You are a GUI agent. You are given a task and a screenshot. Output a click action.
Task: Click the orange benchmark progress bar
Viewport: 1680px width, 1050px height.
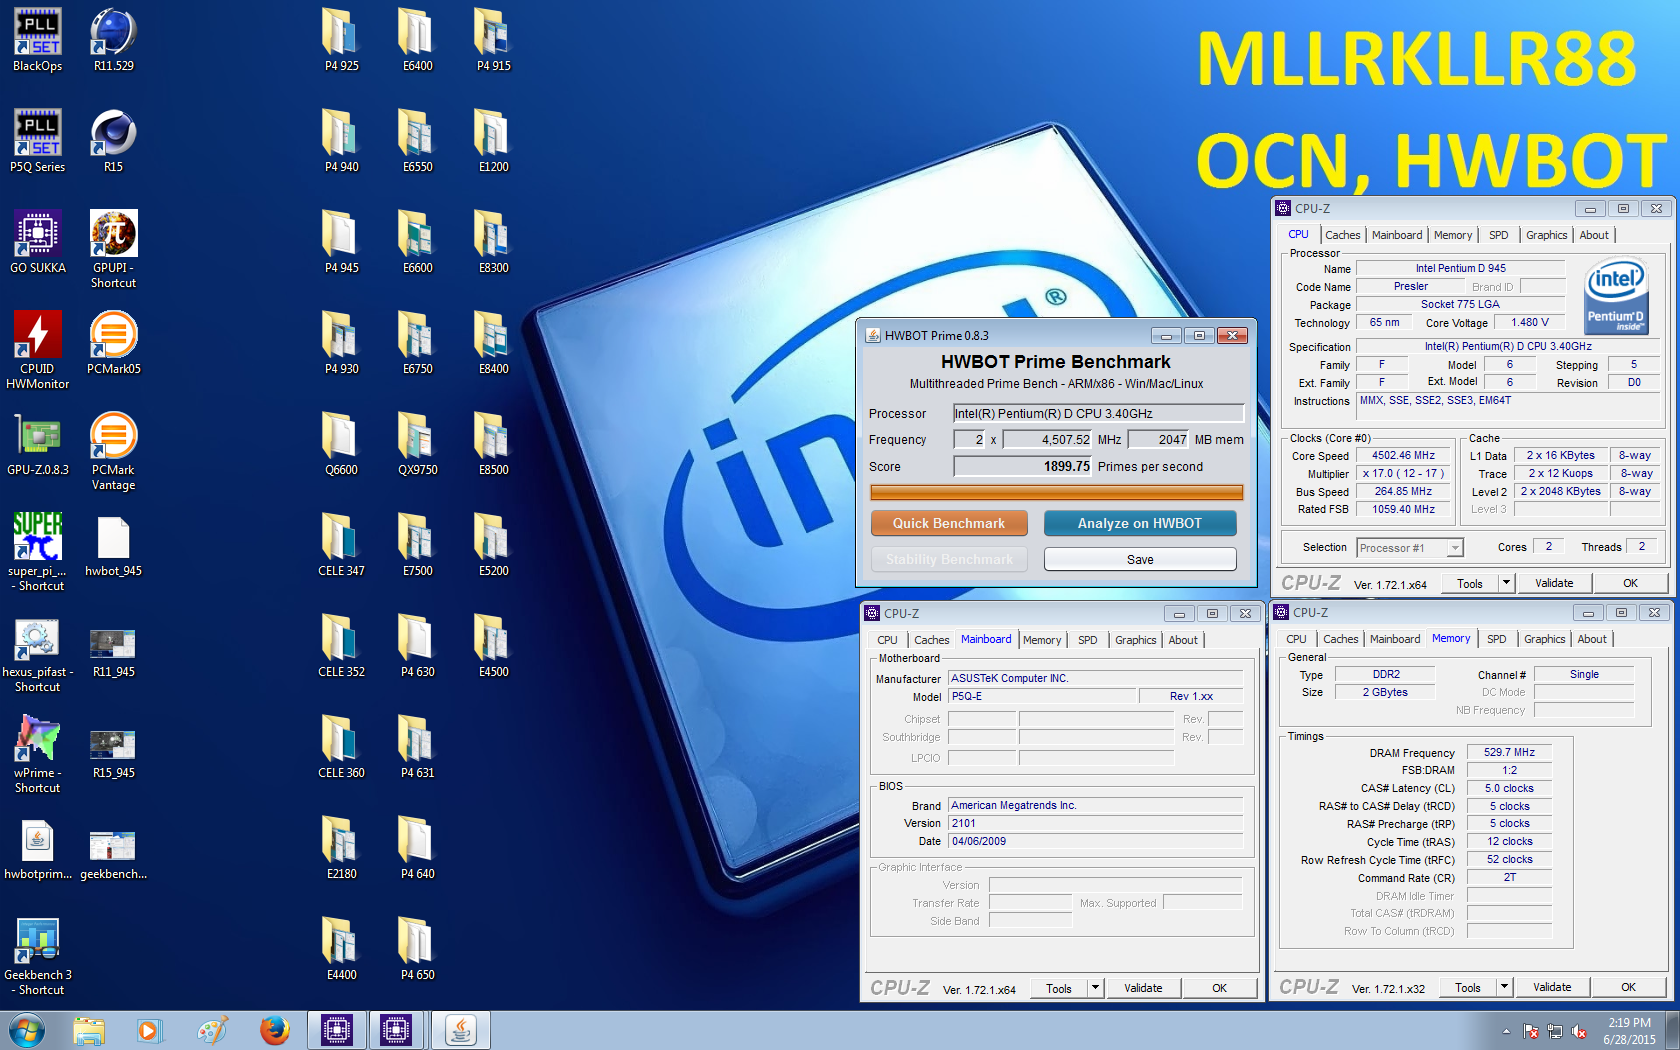click(1056, 492)
